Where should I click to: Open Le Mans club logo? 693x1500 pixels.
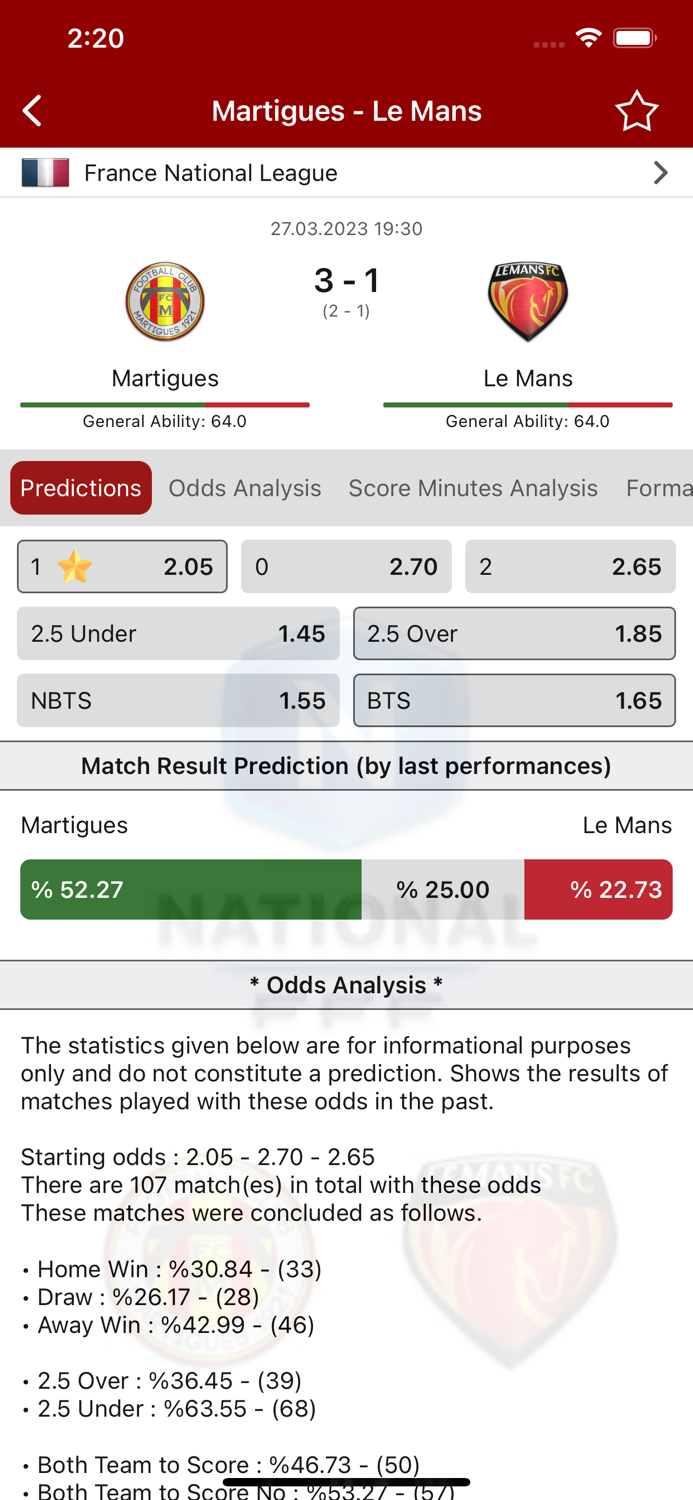(528, 301)
